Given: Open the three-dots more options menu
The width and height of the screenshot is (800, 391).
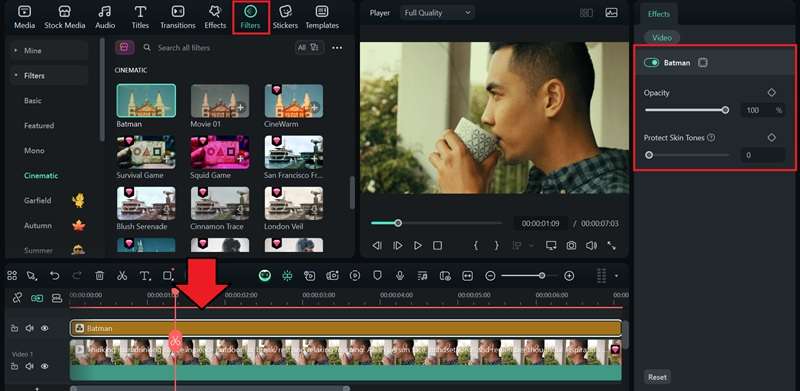Looking at the screenshot, I should coord(337,47).
